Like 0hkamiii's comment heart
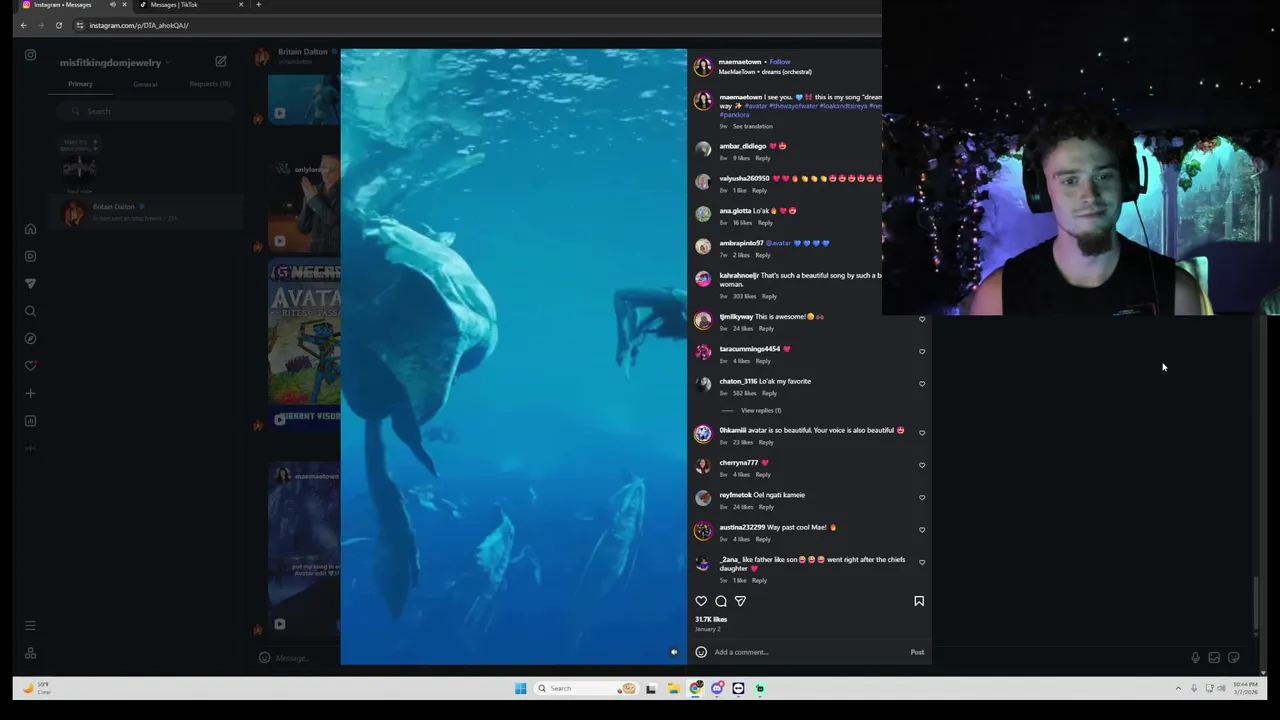1280x720 pixels. pos(922,432)
